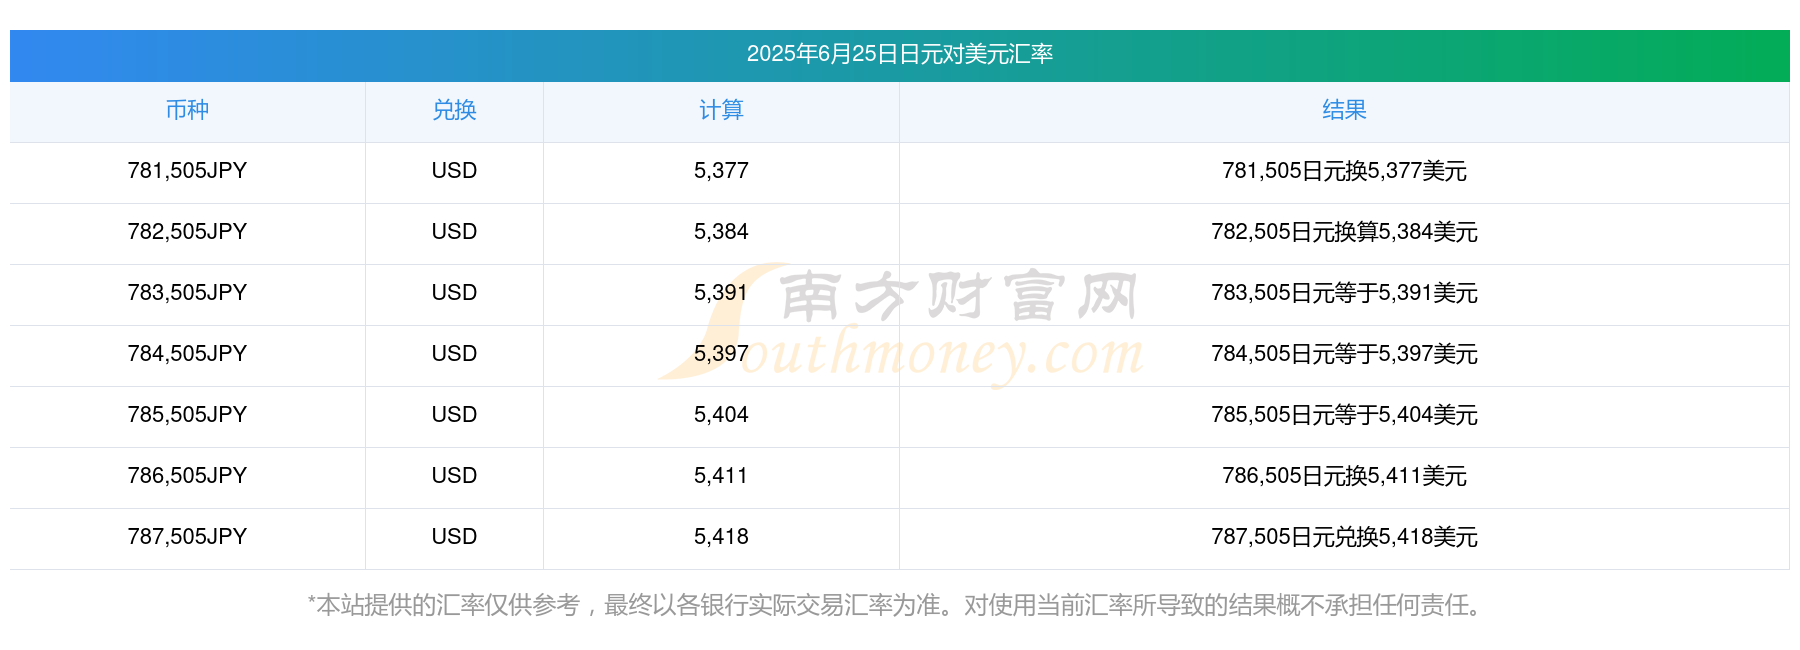
Task: Click result 782,505日元换算5,384美元
Action: [1344, 232]
